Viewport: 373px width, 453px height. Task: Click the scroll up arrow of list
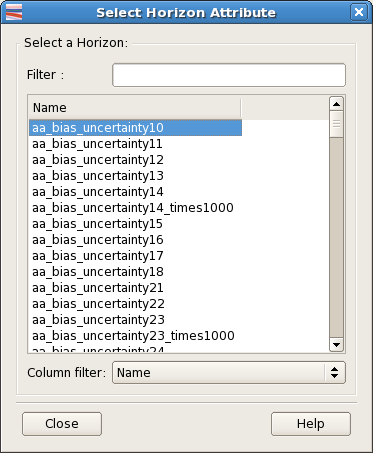[x=336, y=104]
